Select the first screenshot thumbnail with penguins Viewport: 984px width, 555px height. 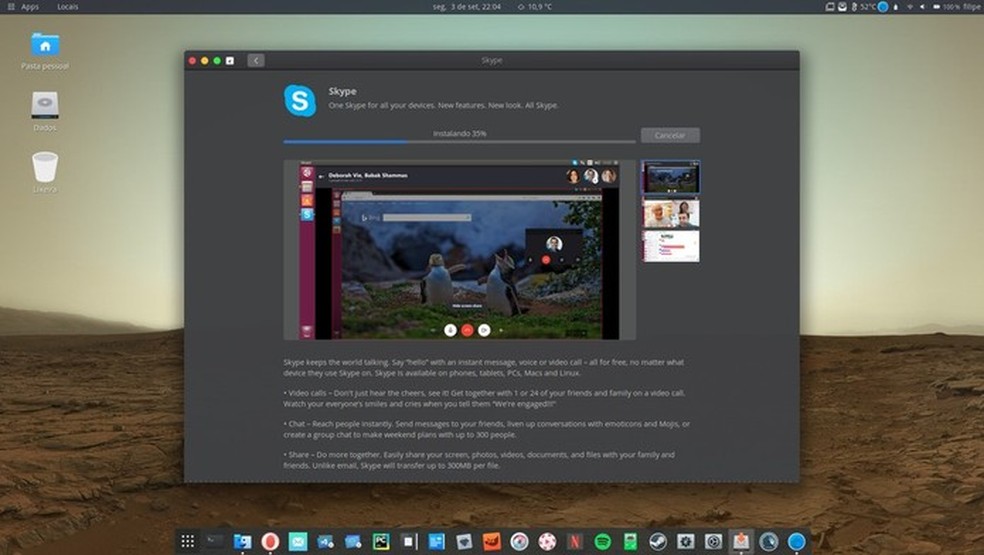(x=670, y=177)
